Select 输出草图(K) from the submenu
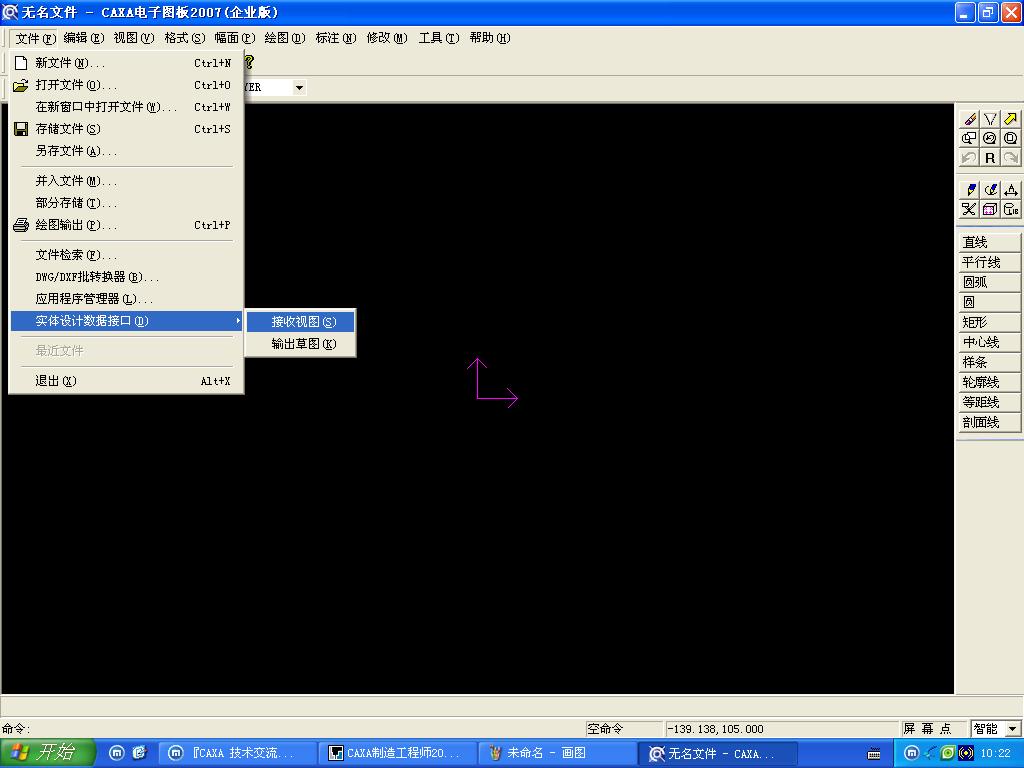The height and width of the screenshot is (768, 1024). [x=300, y=344]
